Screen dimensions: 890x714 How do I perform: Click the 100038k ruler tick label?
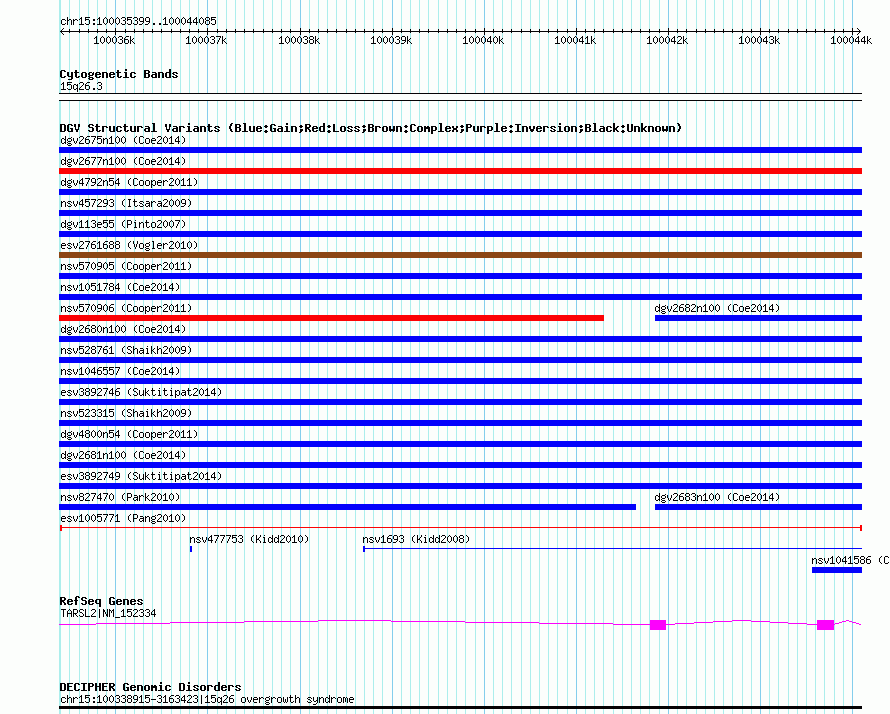tap(299, 40)
